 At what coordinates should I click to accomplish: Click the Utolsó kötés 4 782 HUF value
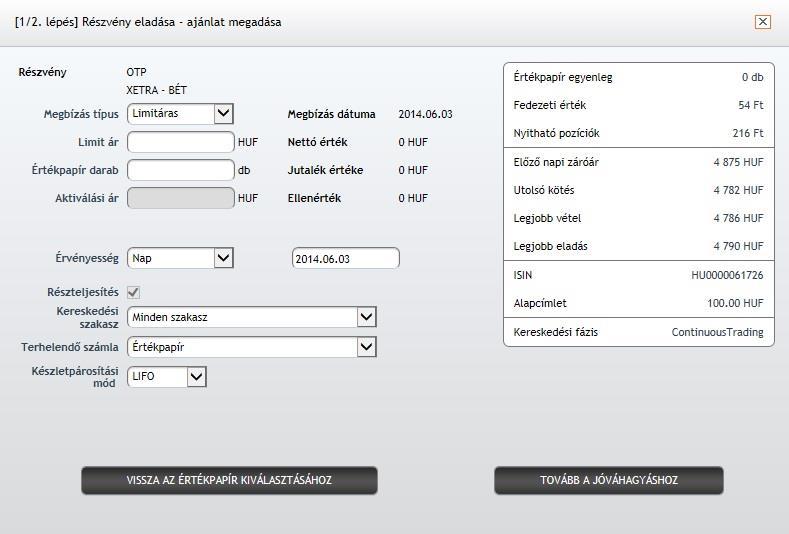(x=738, y=190)
